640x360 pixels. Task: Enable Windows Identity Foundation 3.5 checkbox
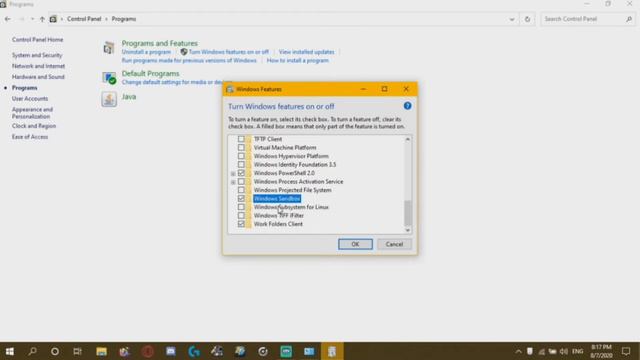241,164
